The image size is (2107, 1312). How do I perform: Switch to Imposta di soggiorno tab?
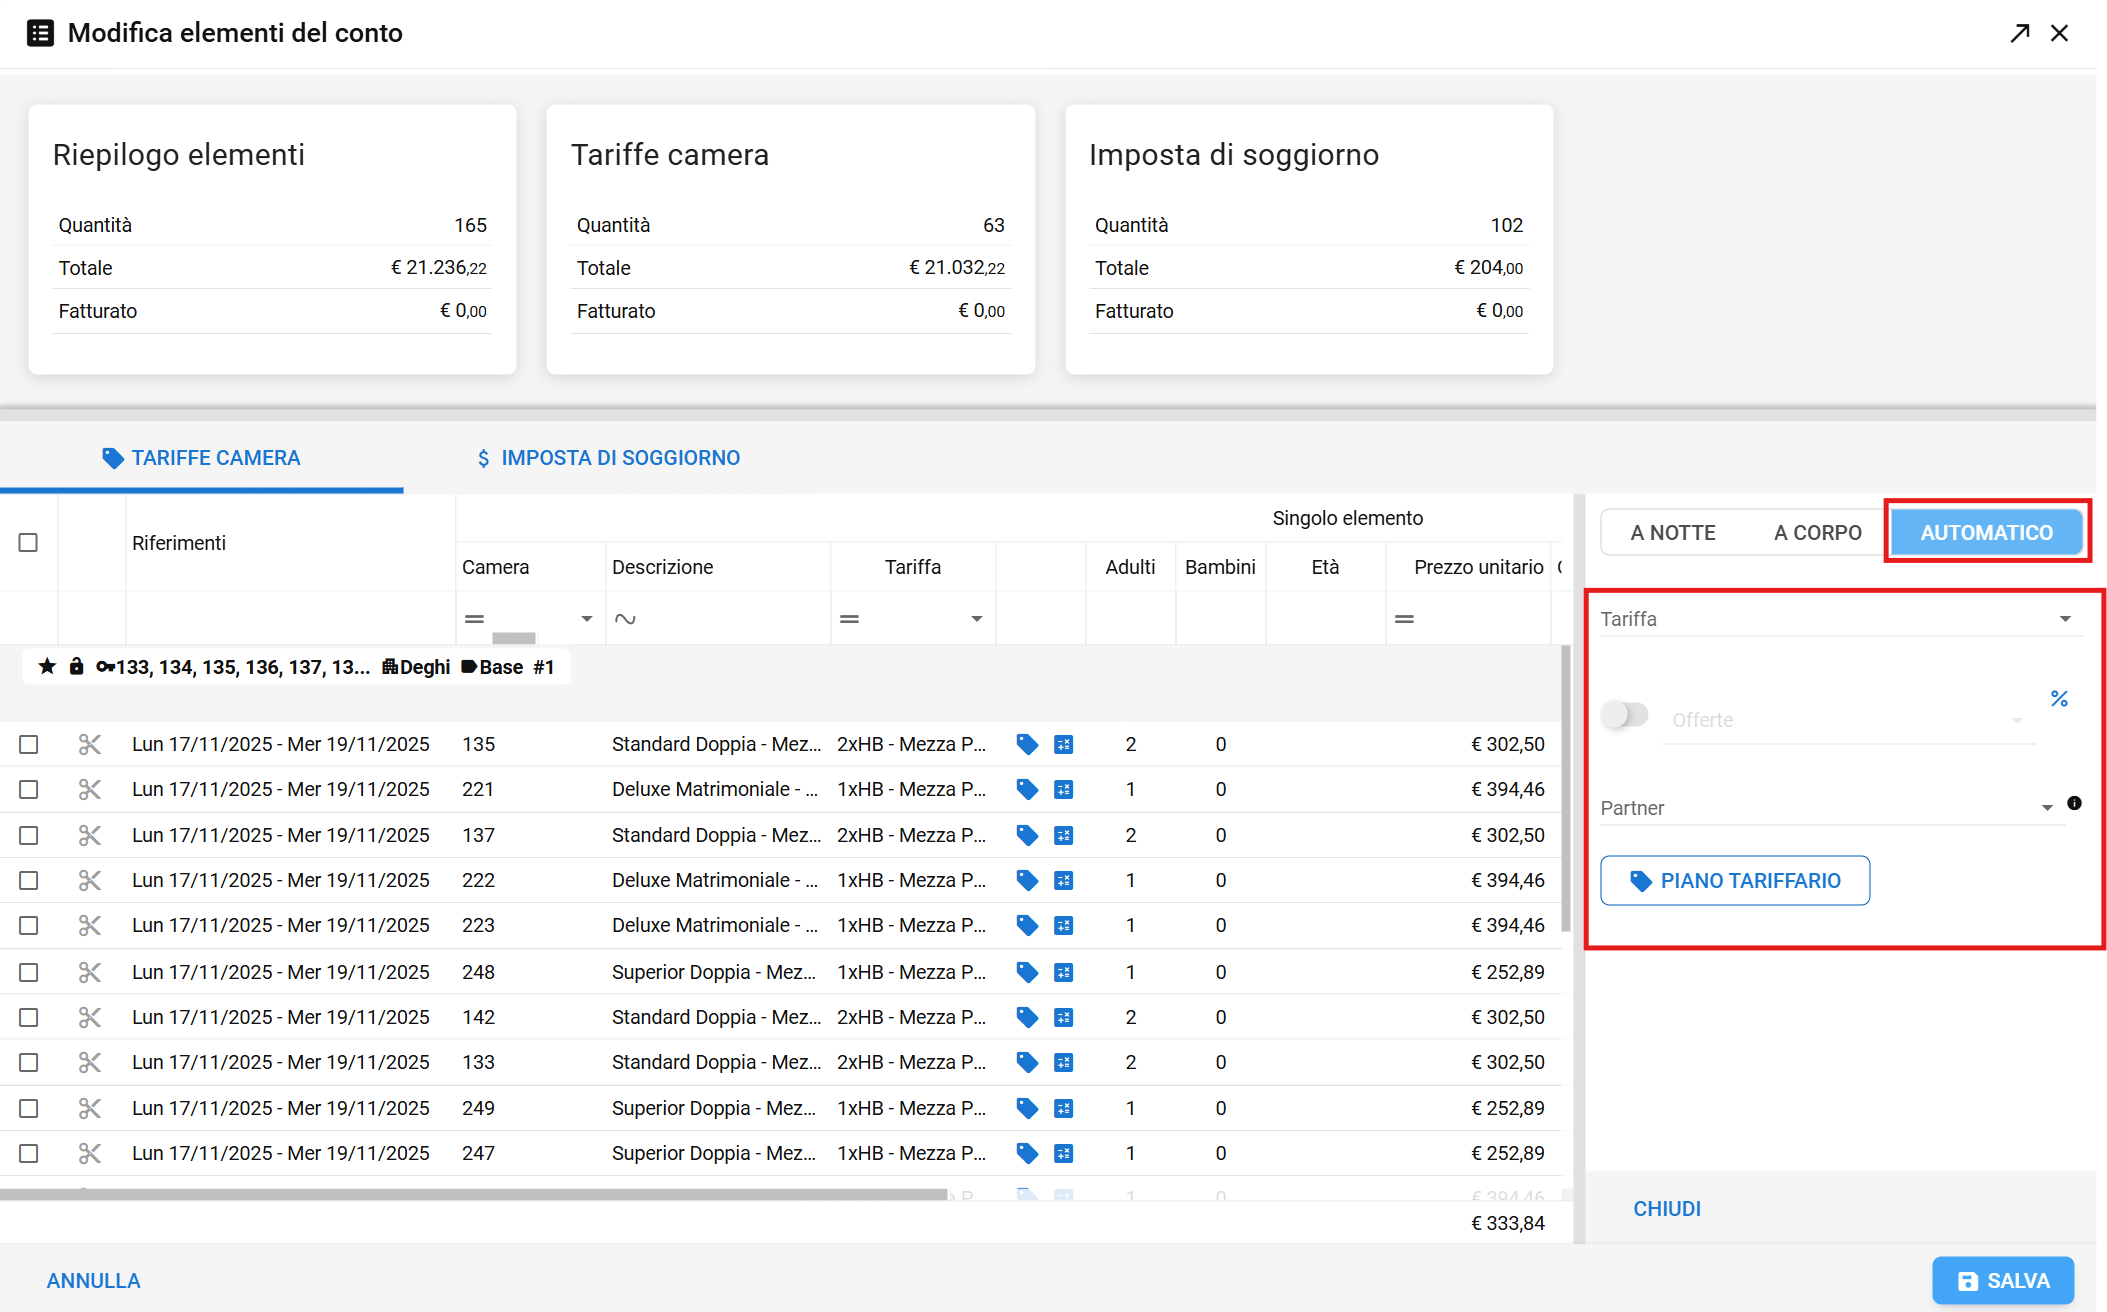[607, 458]
